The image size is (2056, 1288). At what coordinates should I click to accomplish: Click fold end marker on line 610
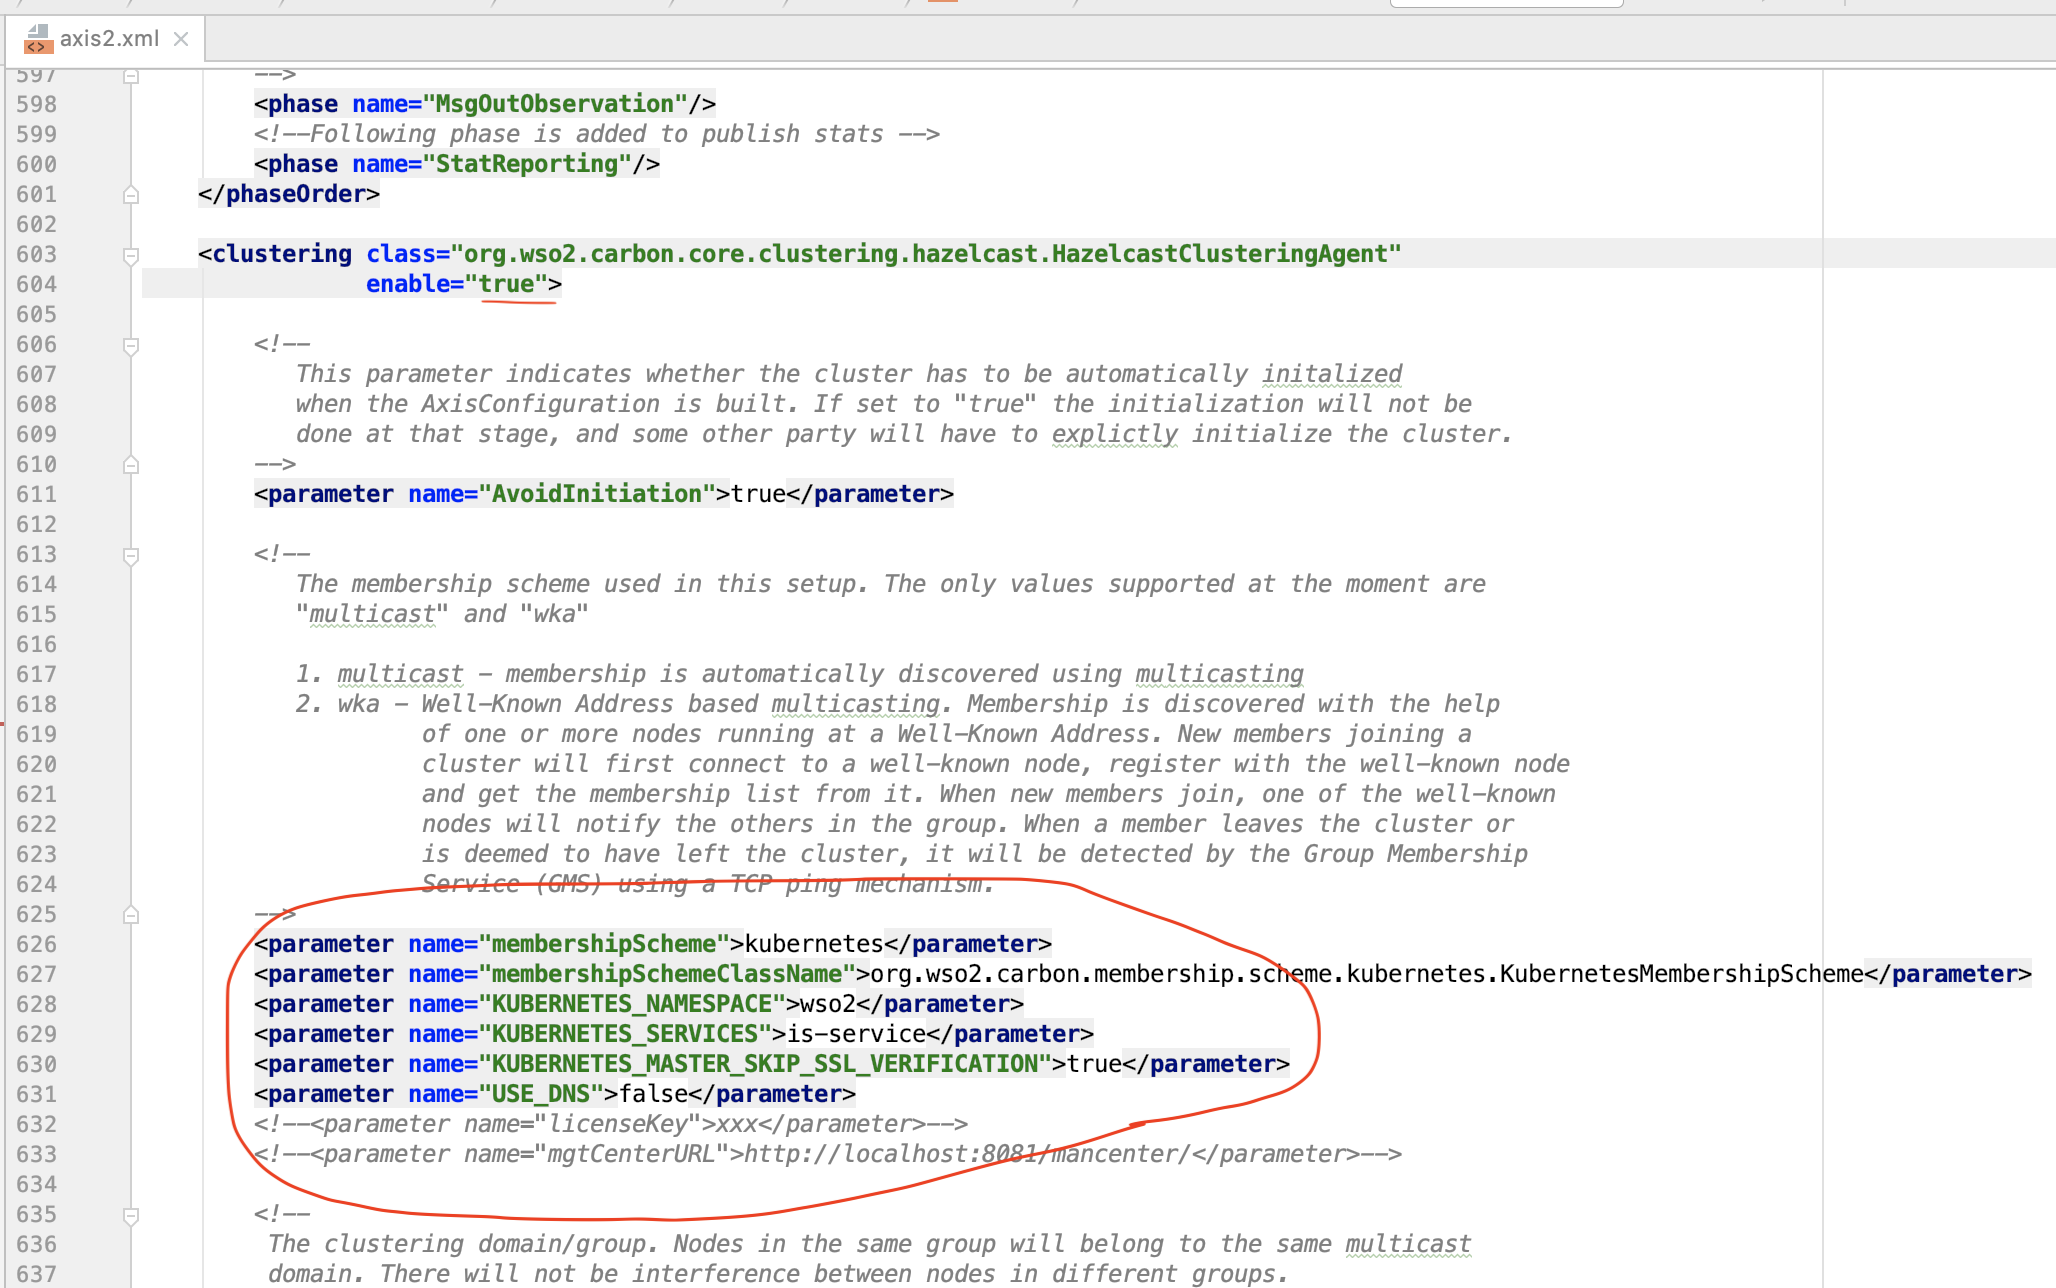click(131, 465)
